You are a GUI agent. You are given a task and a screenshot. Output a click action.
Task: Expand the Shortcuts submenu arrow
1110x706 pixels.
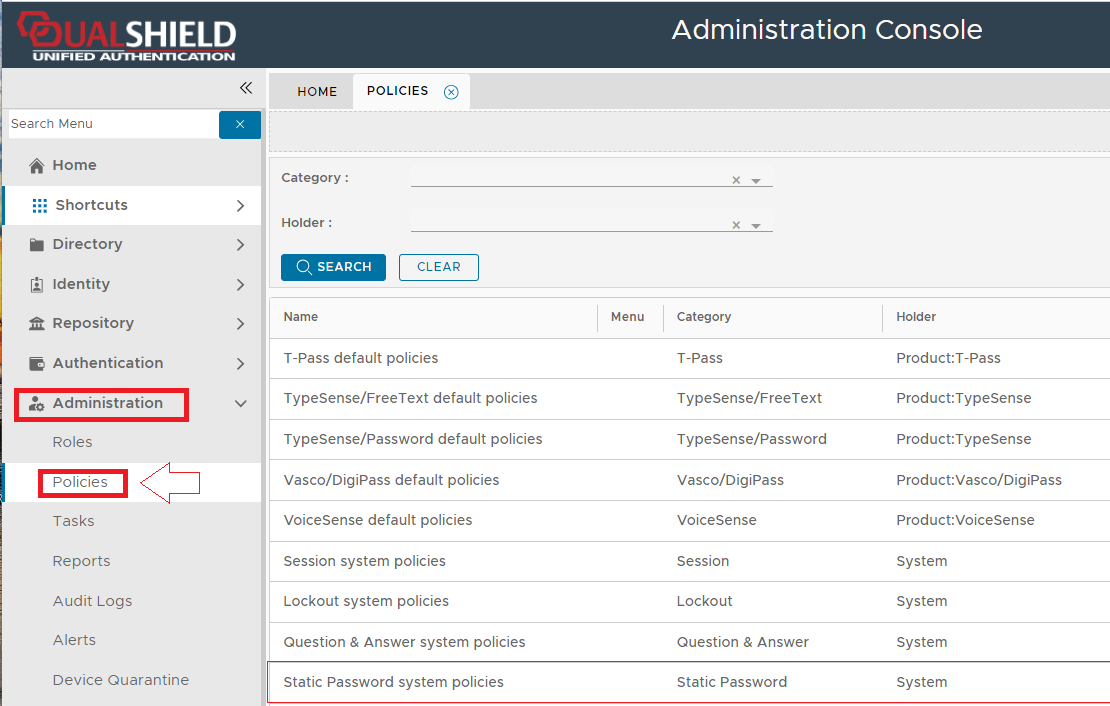tap(240, 206)
